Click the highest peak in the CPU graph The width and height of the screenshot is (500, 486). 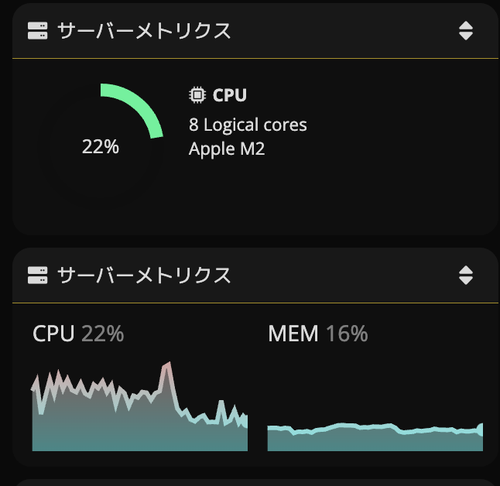click(x=167, y=364)
